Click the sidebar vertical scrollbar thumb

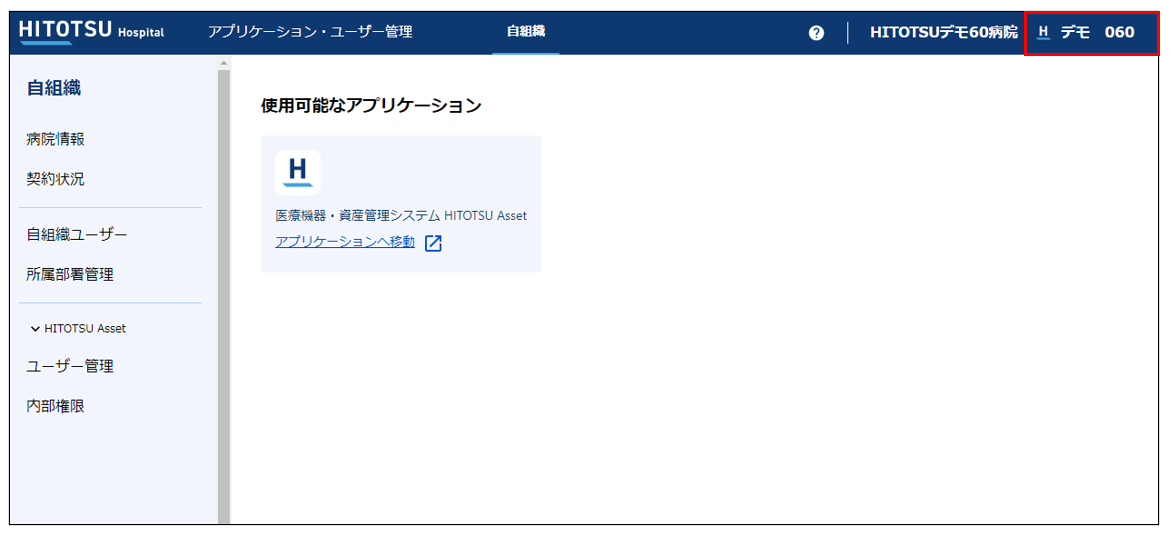[224, 297]
